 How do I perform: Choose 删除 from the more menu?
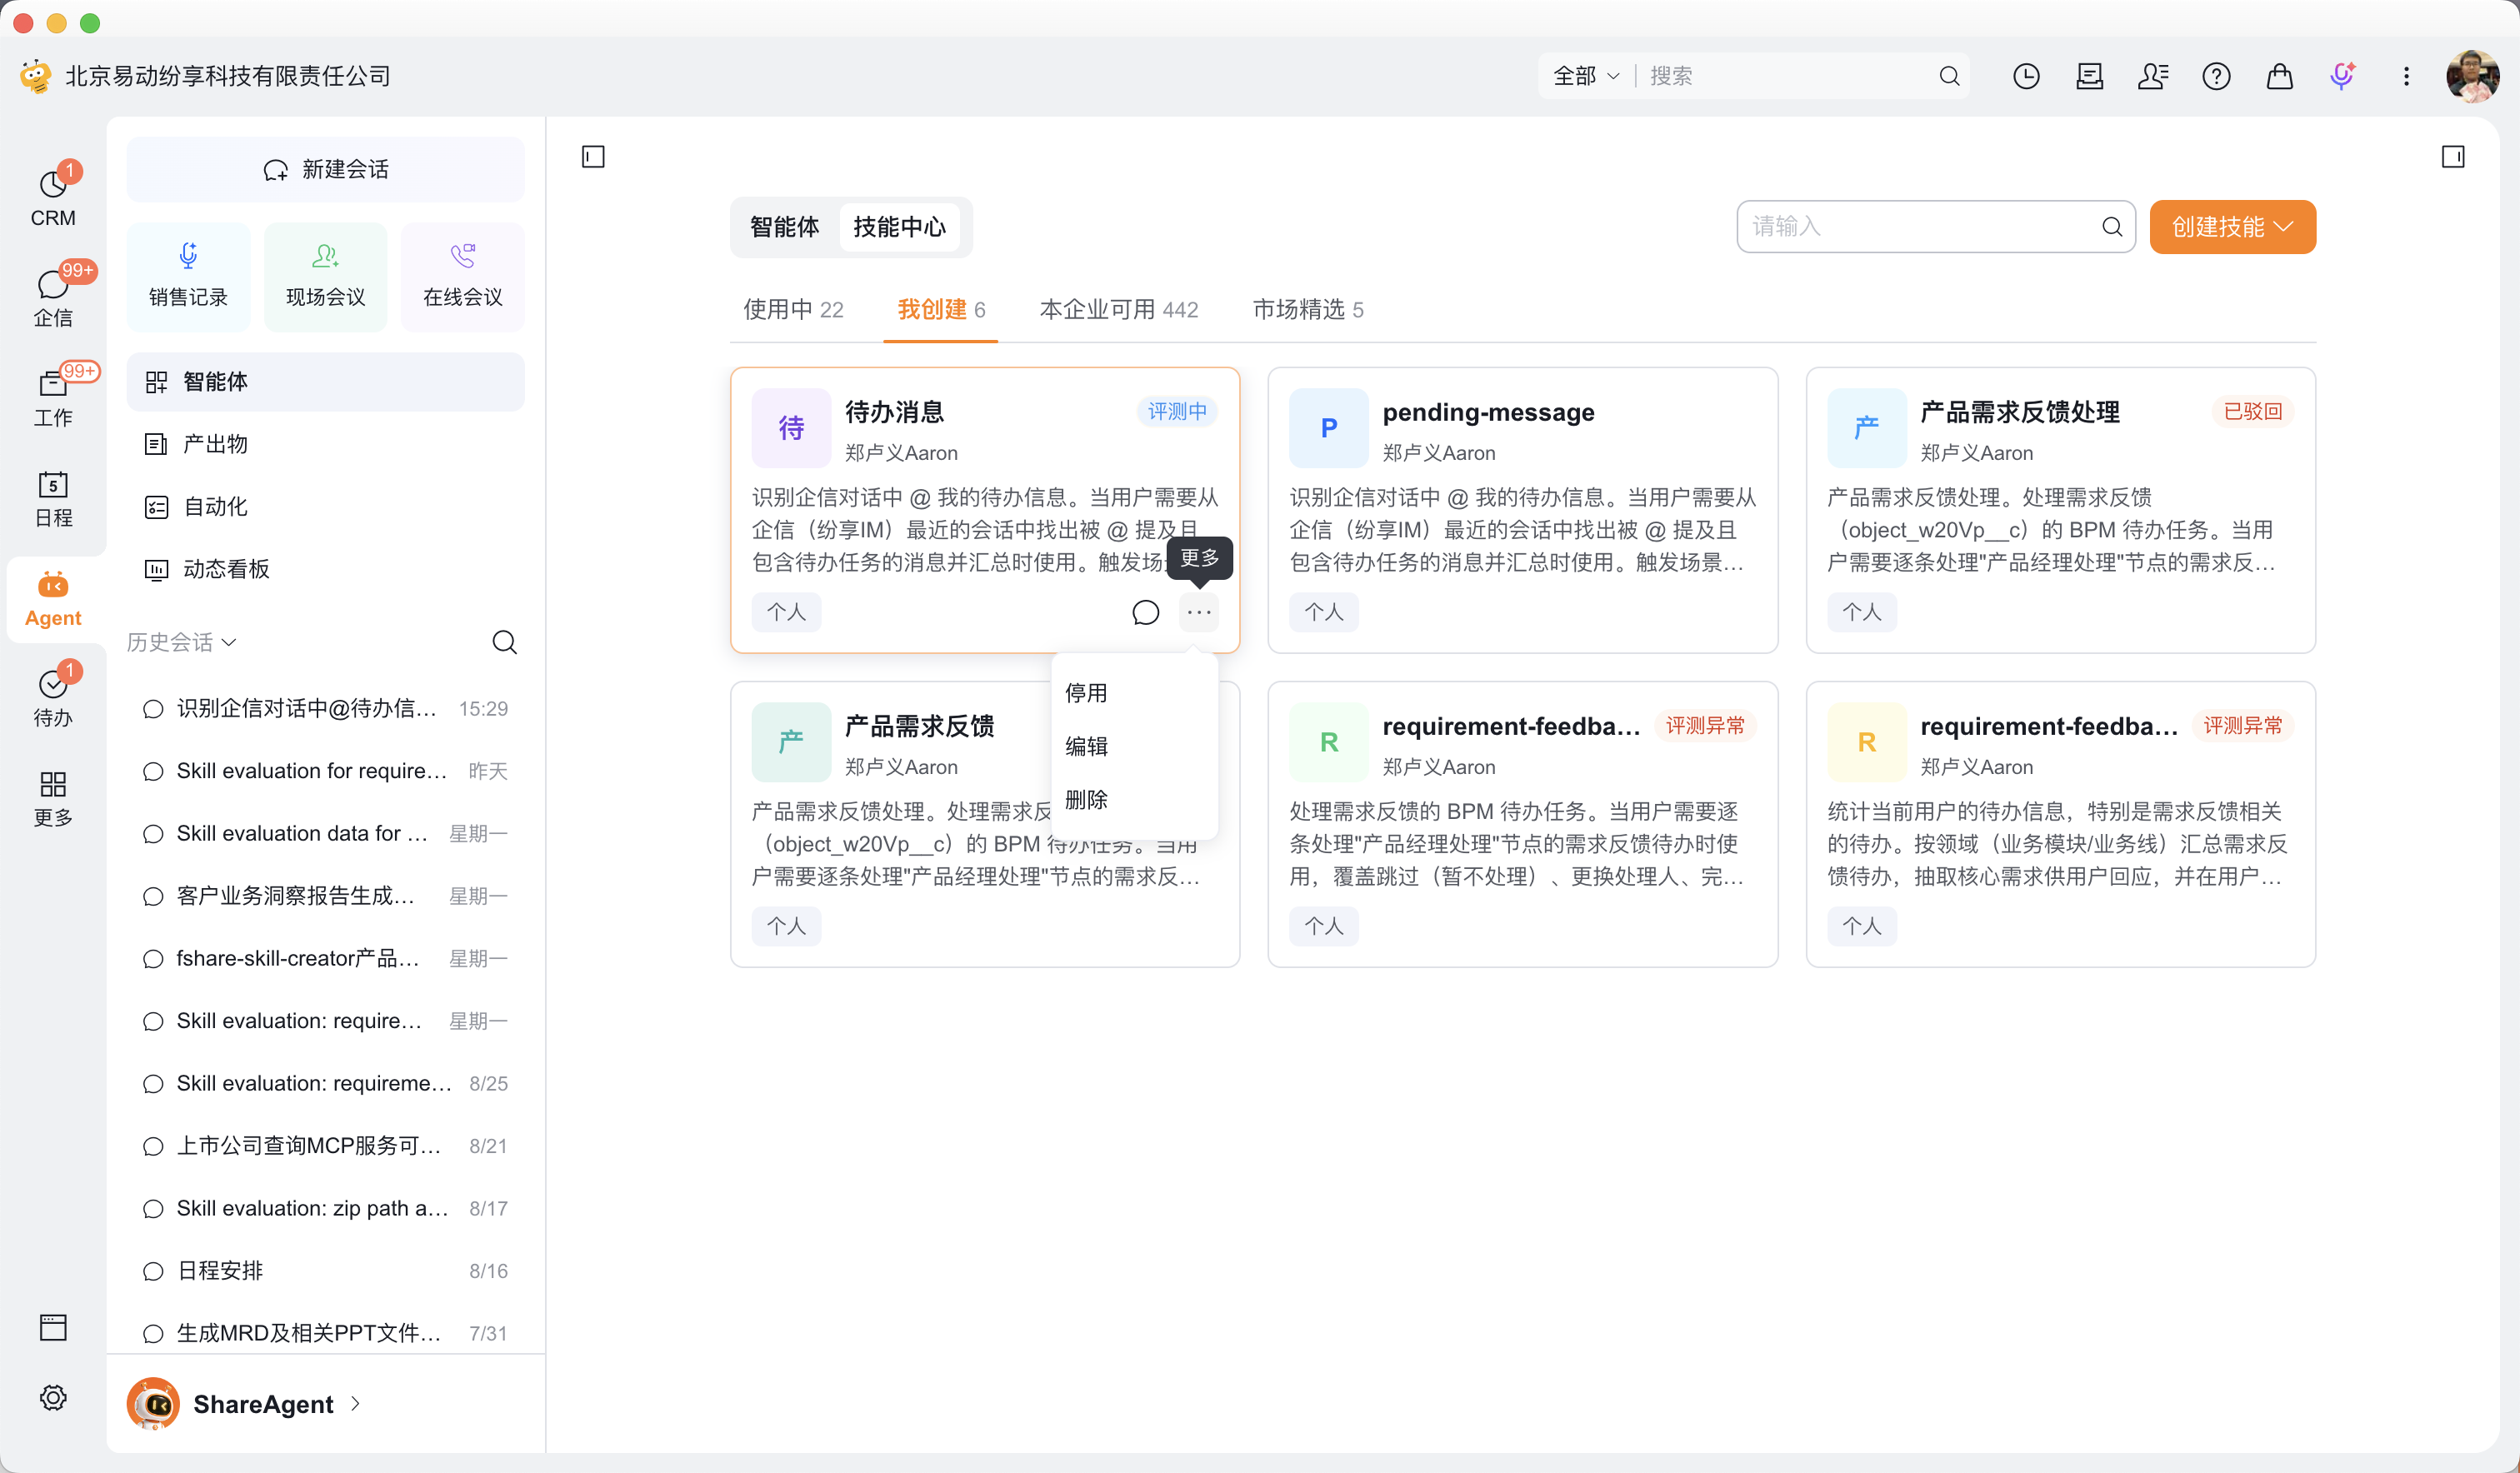[x=1135, y=800]
